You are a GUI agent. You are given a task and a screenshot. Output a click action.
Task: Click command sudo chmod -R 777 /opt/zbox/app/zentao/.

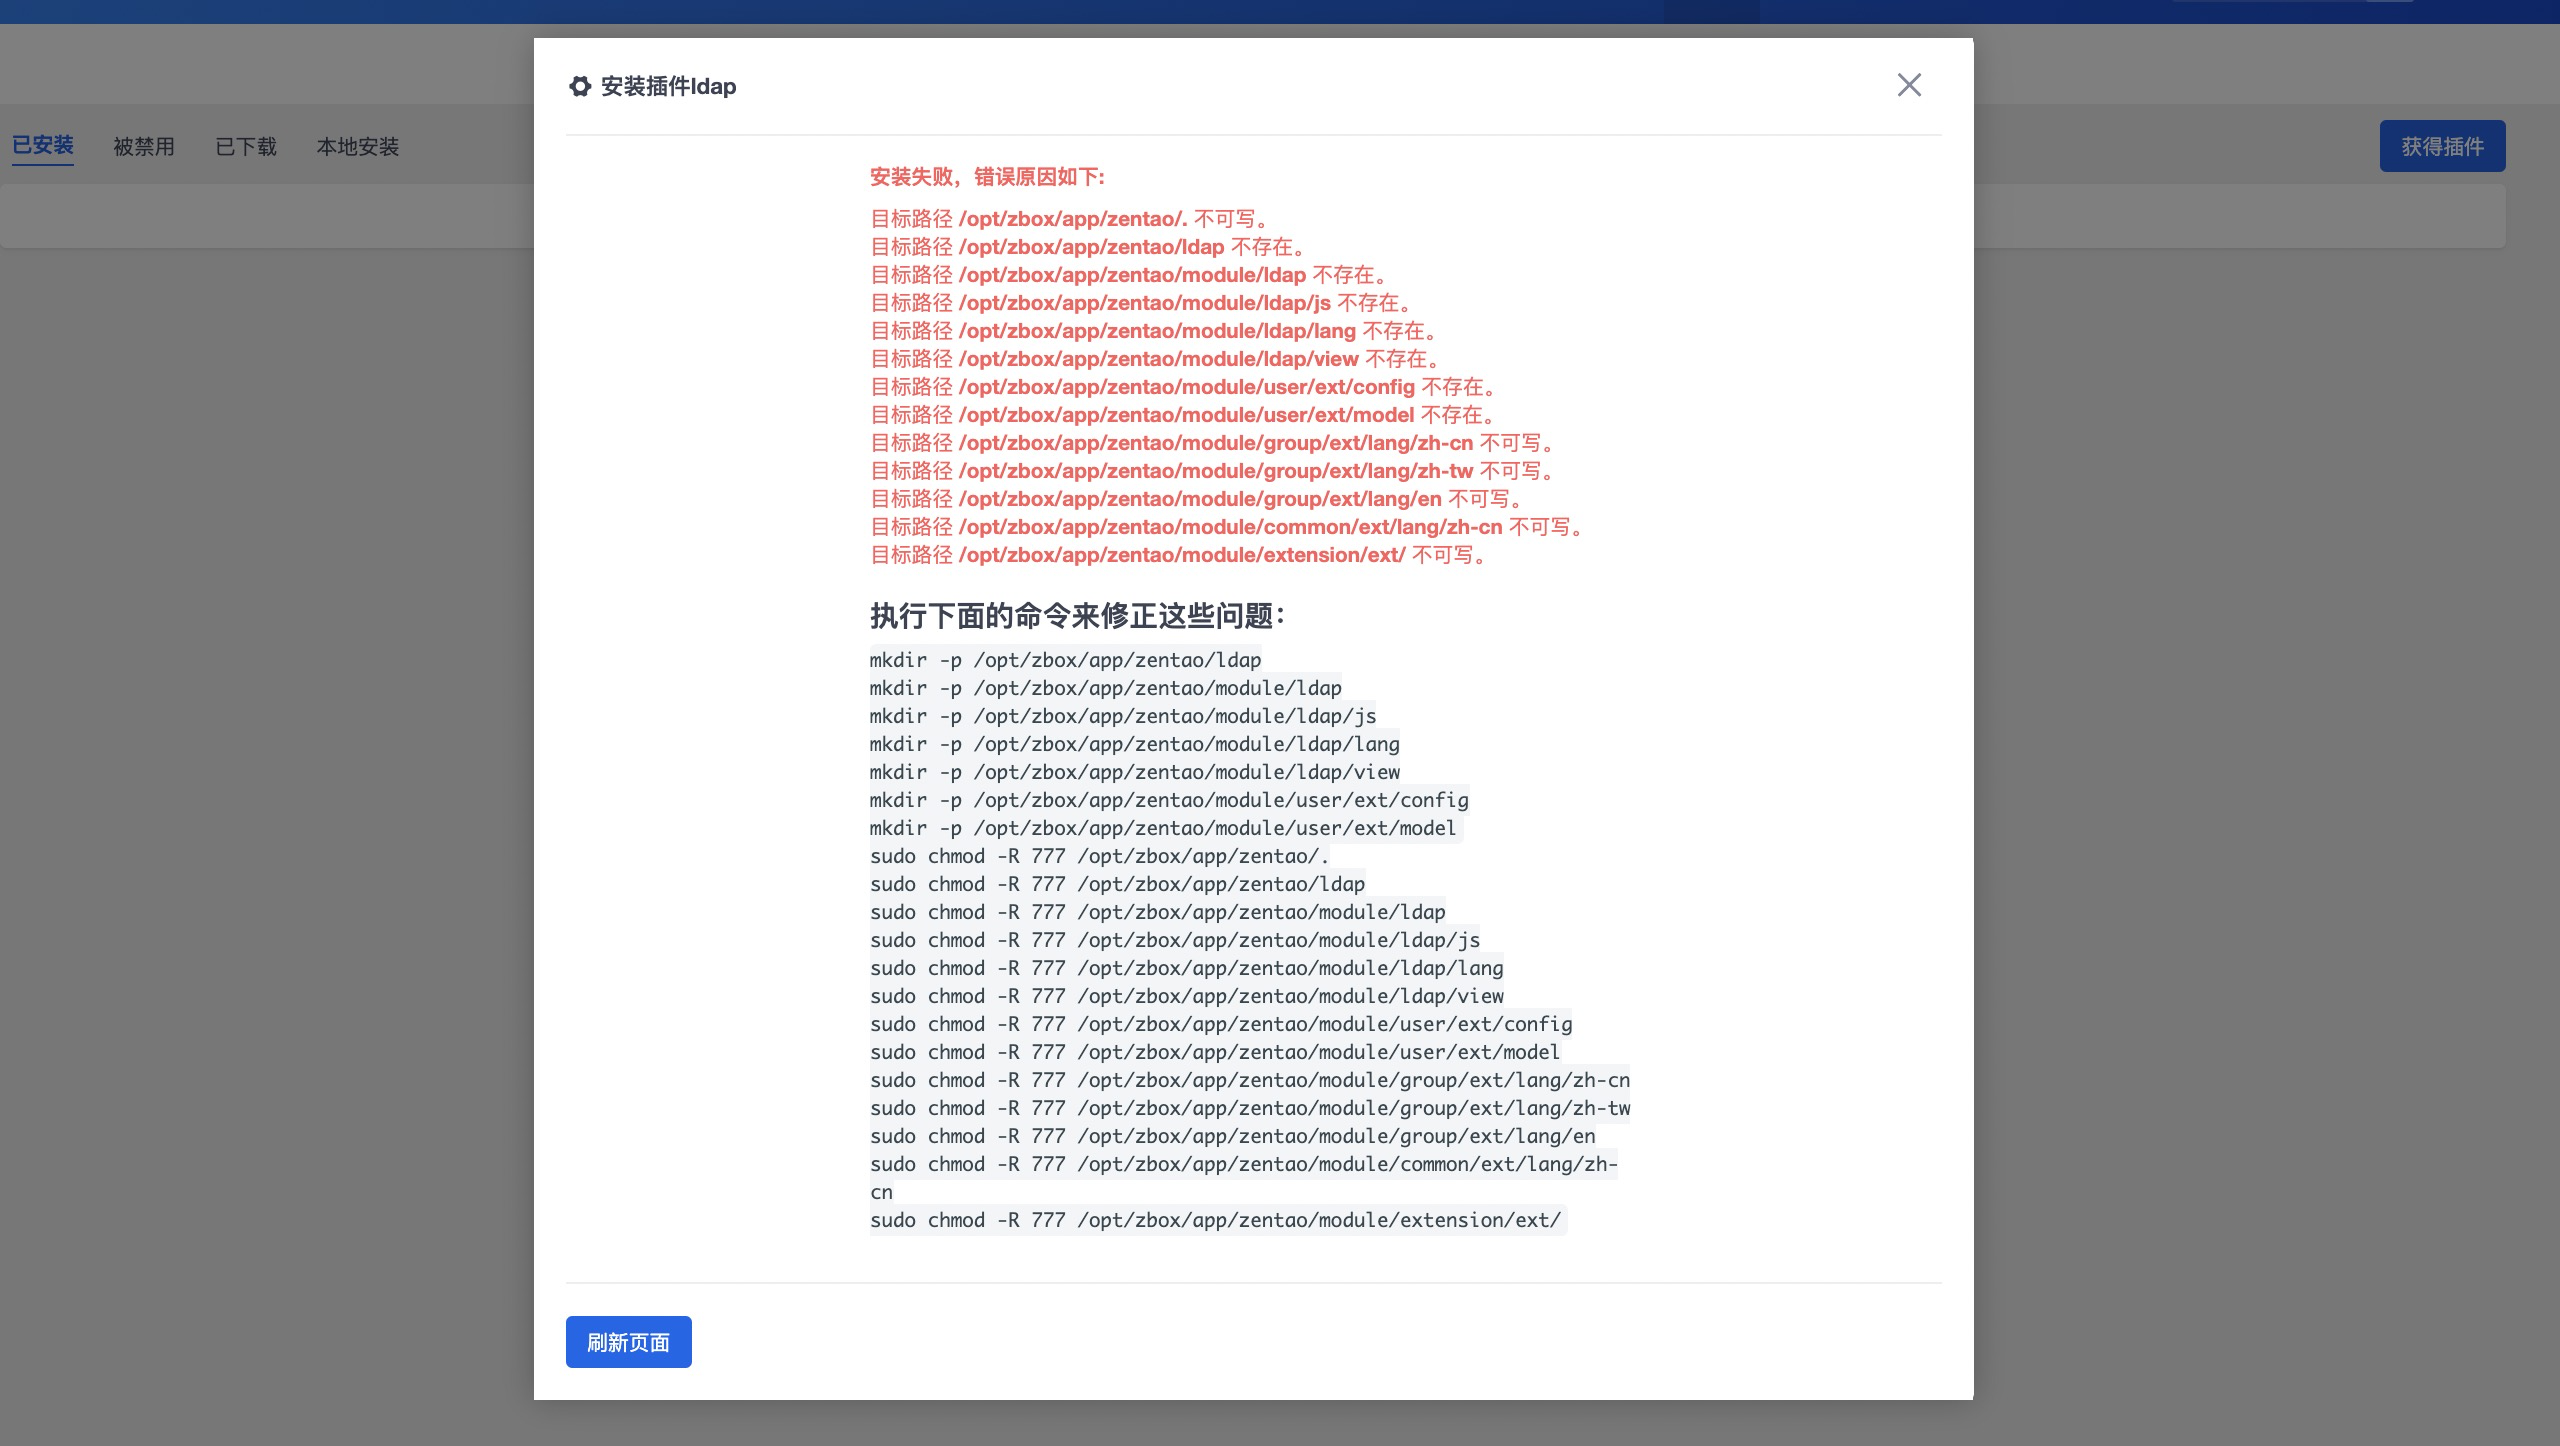[1100, 856]
